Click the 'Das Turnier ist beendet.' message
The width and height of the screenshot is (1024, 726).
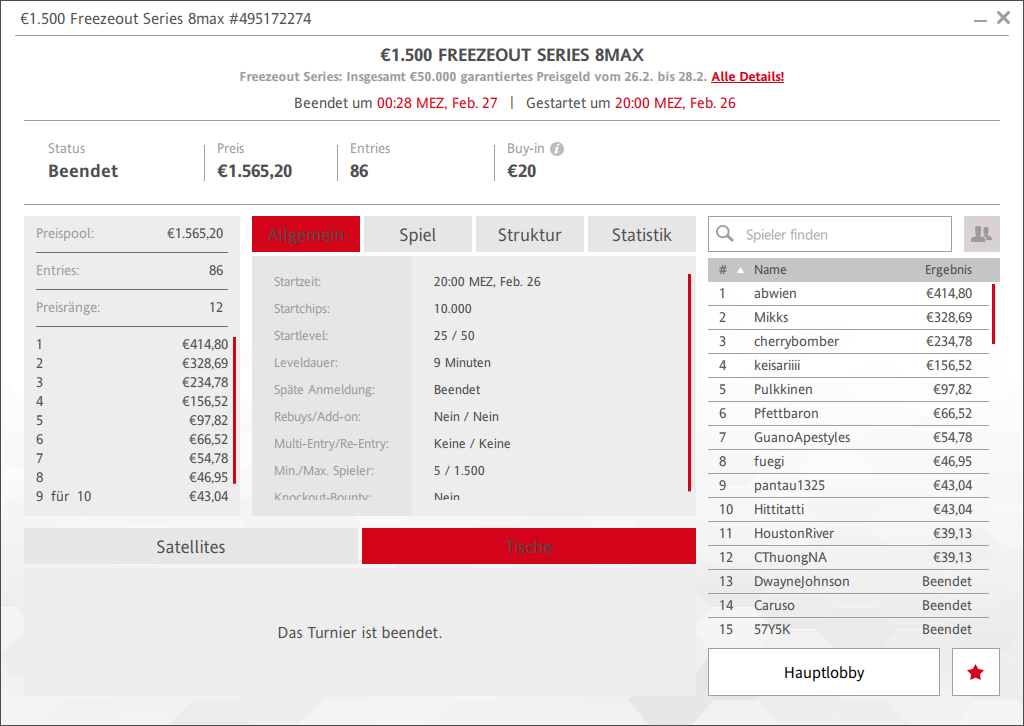(x=360, y=633)
